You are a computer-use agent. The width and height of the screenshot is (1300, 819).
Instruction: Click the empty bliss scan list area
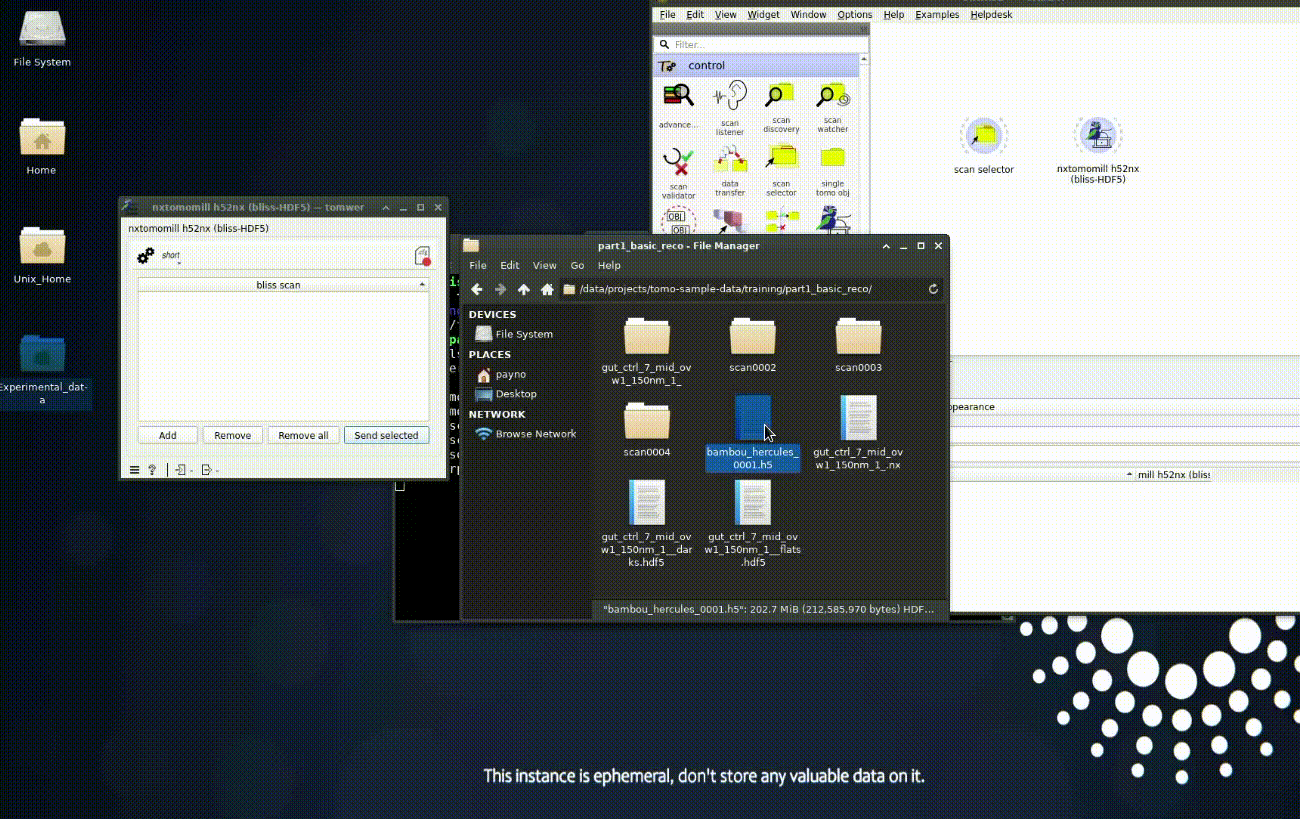pyautogui.click(x=284, y=356)
